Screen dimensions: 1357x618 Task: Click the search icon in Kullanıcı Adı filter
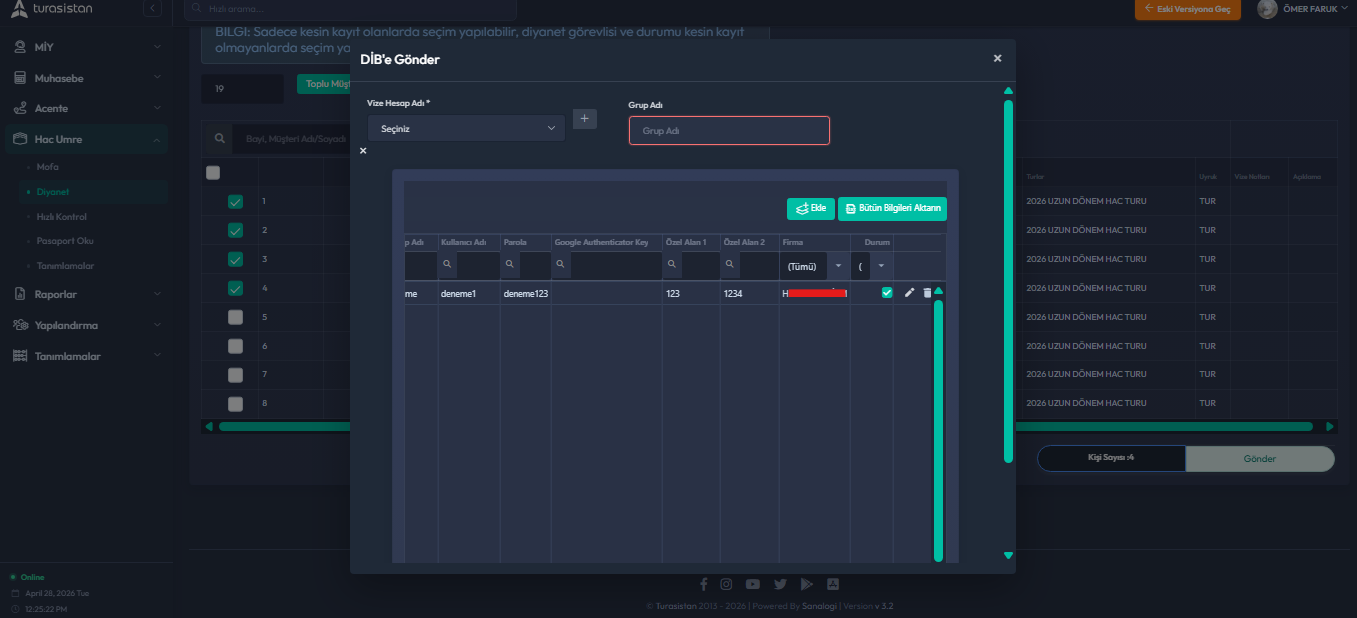tap(448, 266)
